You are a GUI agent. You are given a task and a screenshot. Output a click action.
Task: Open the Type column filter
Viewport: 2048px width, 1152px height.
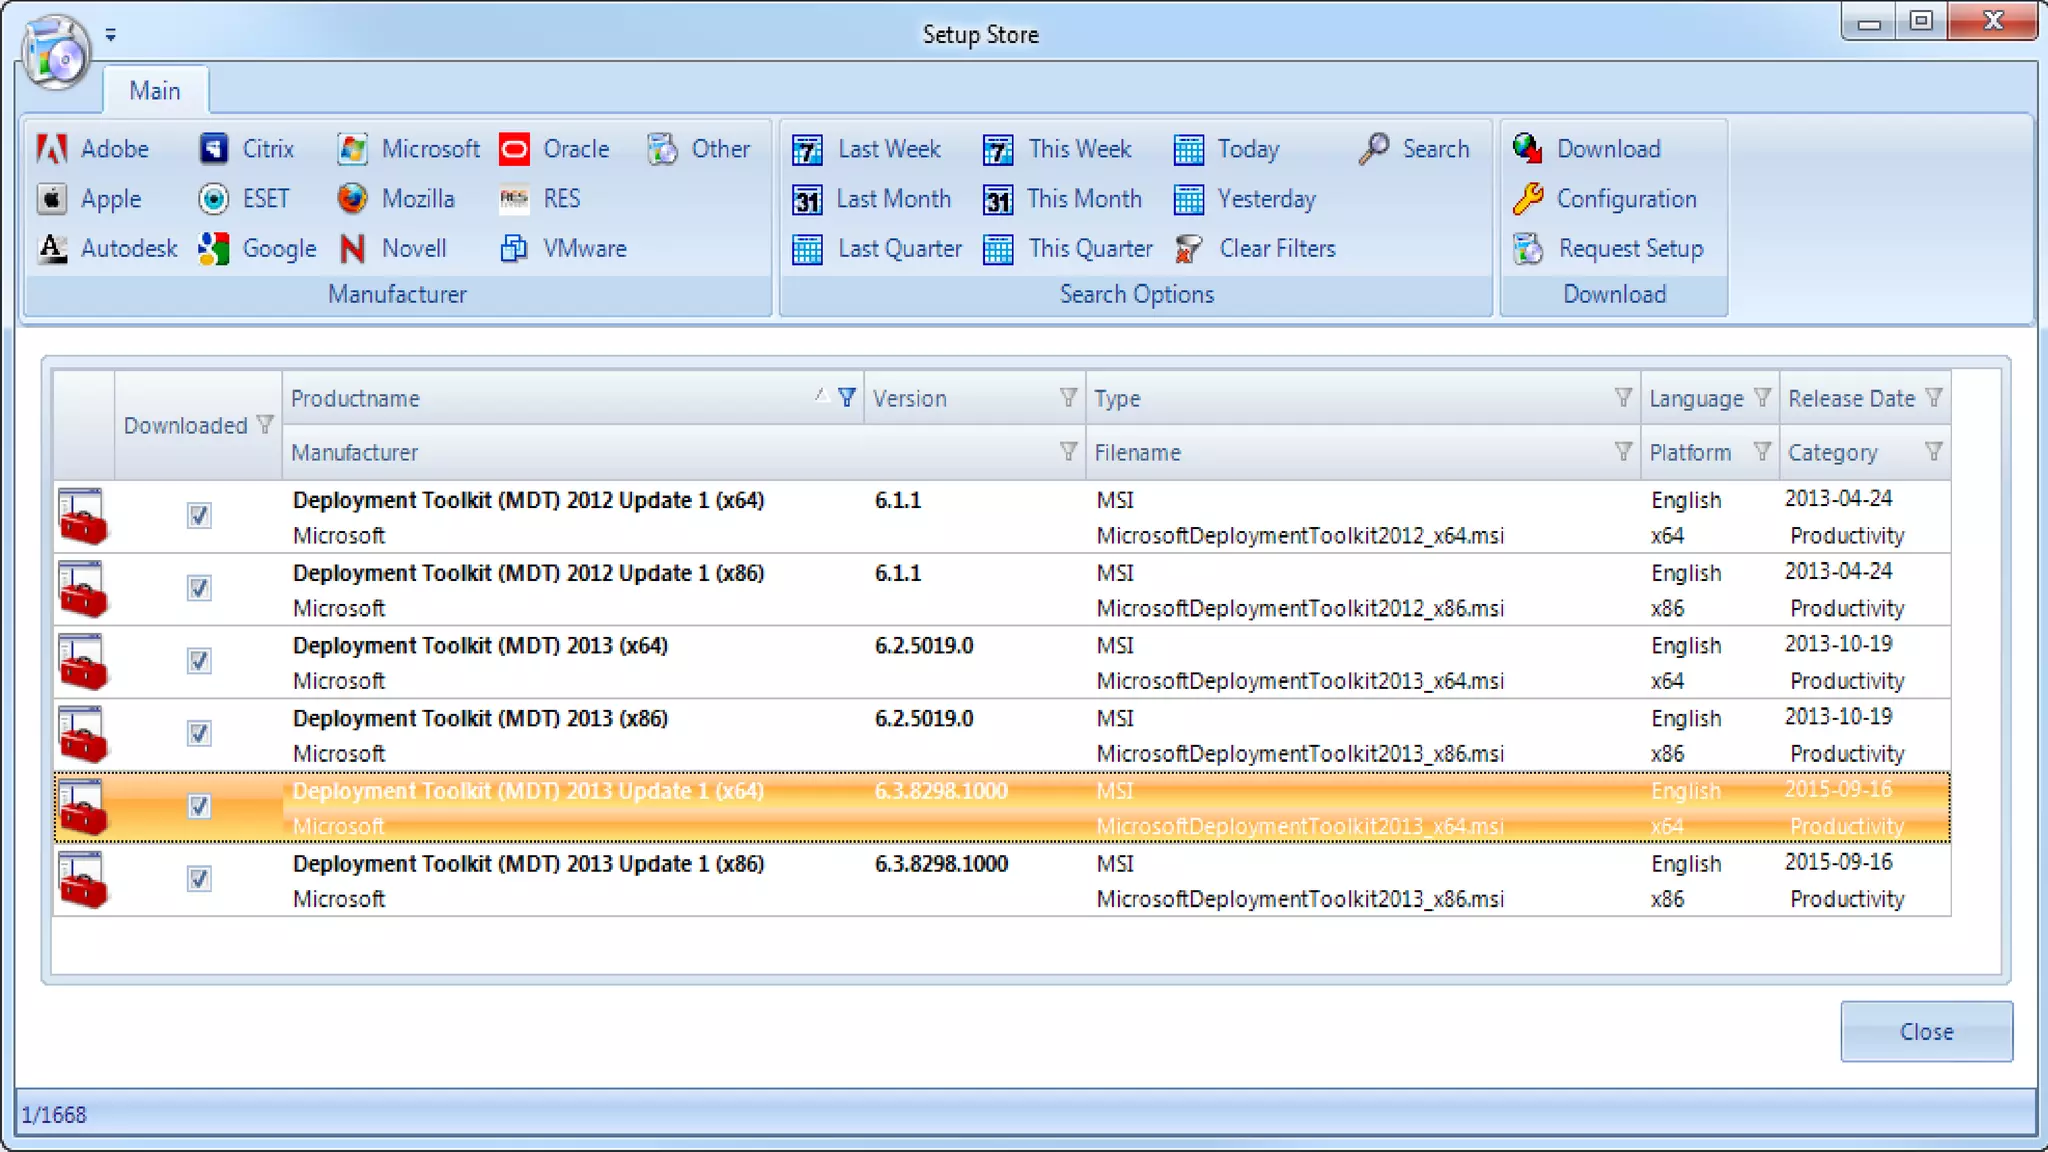tap(1623, 398)
